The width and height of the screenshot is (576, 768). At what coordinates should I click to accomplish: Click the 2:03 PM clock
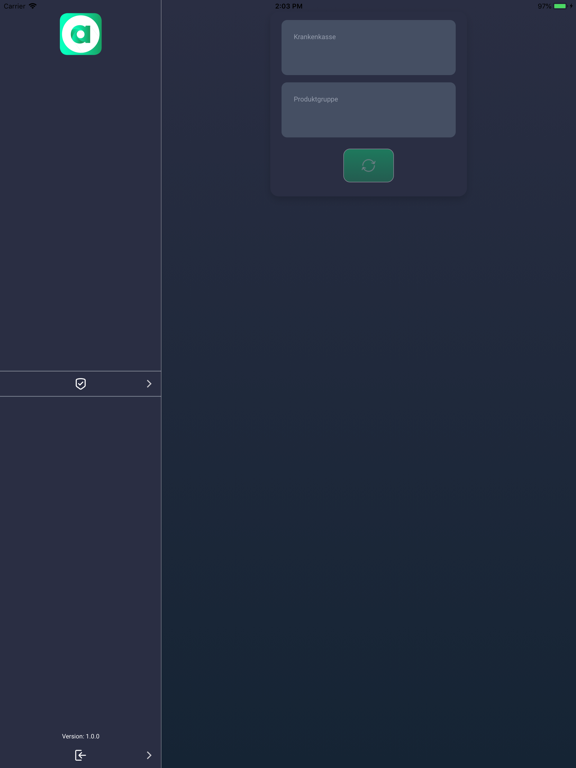tap(288, 6)
